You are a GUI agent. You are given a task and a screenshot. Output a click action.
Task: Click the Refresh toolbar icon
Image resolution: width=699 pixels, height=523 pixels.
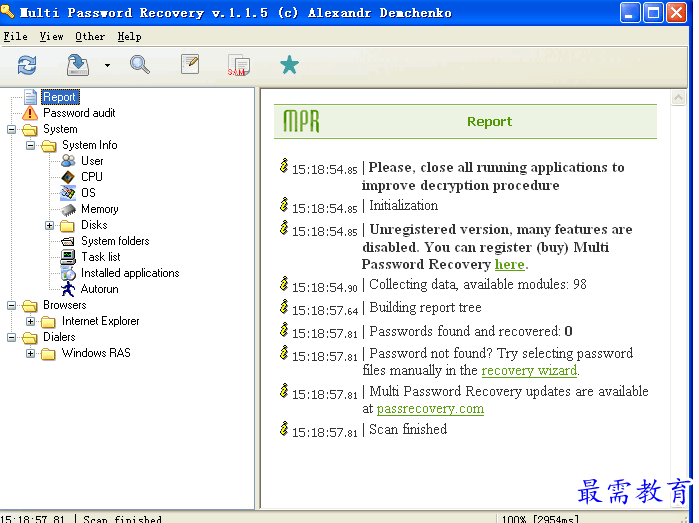27,65
